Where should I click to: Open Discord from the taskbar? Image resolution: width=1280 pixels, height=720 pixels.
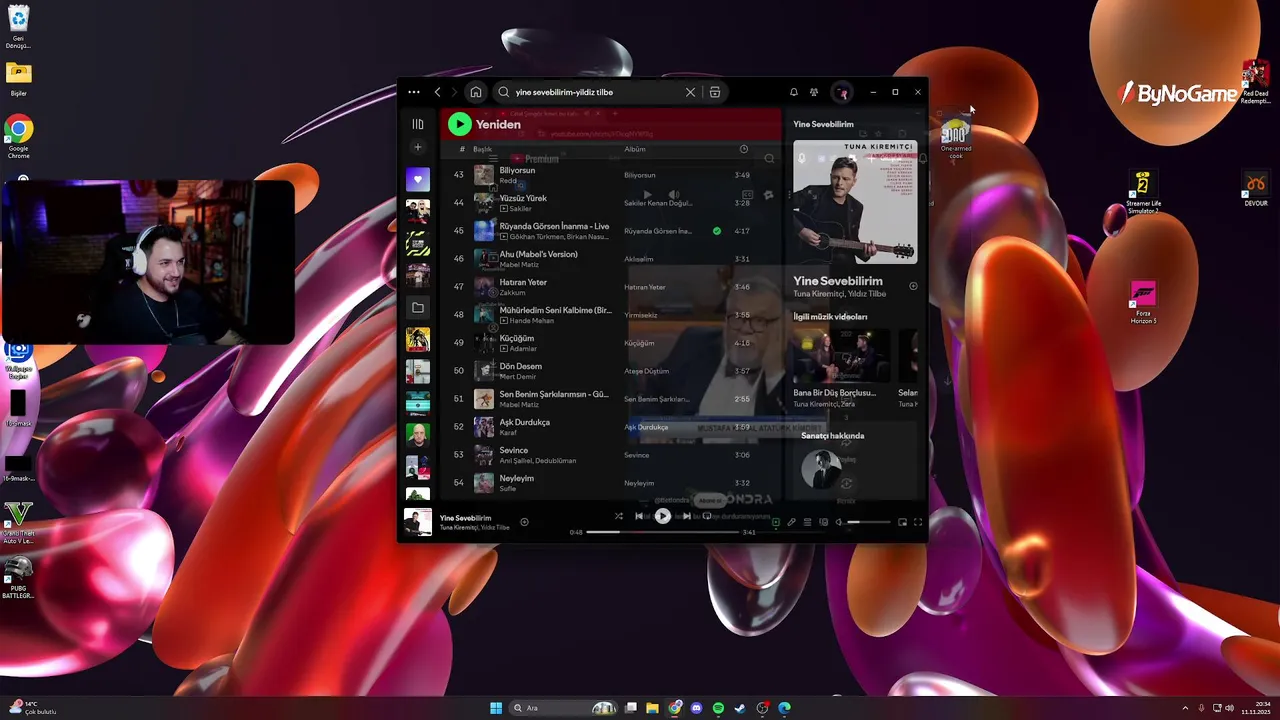697,708
